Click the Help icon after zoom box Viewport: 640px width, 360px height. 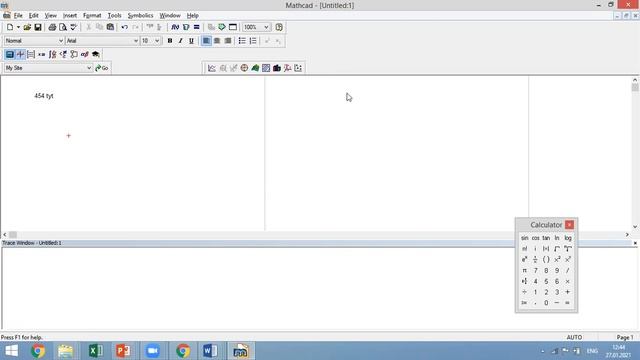tap(279, 27)
